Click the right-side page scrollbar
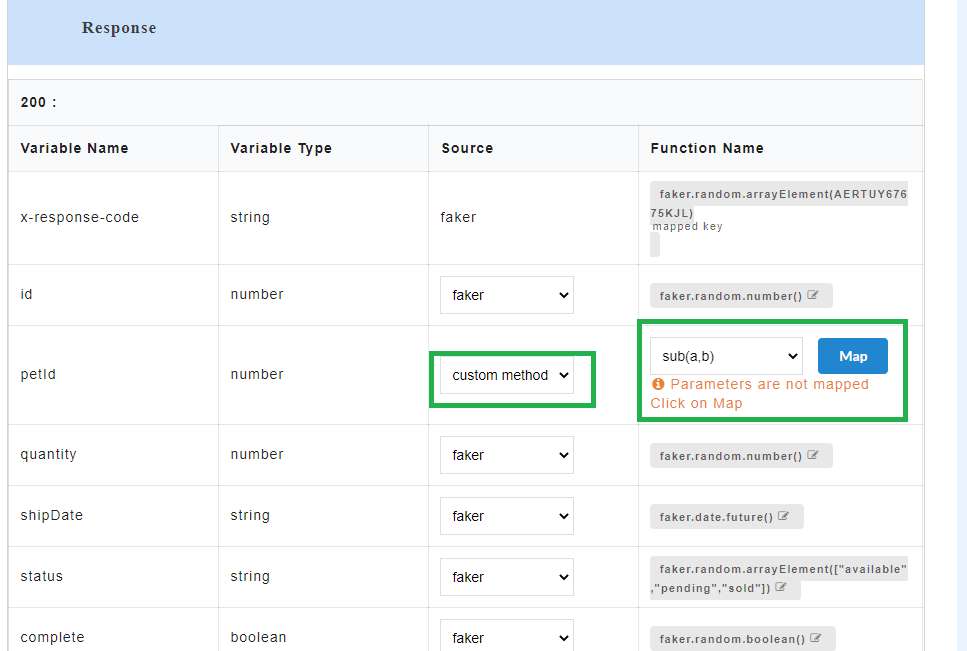 pos(959,325)
